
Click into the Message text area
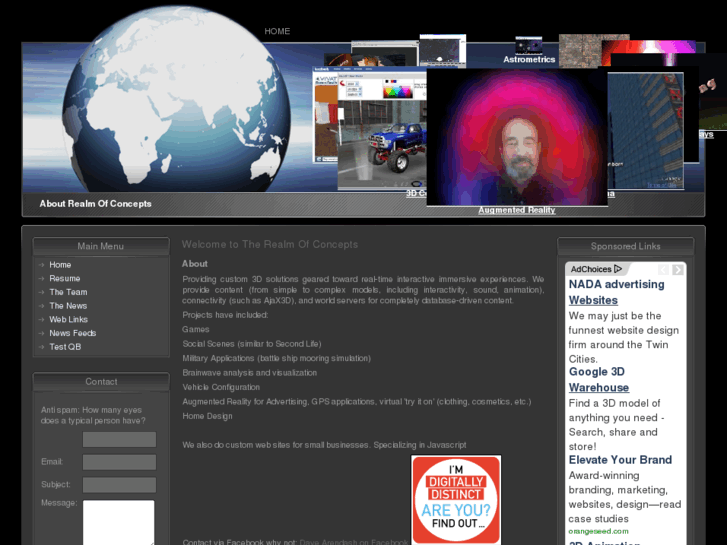(x=119, y=522)
